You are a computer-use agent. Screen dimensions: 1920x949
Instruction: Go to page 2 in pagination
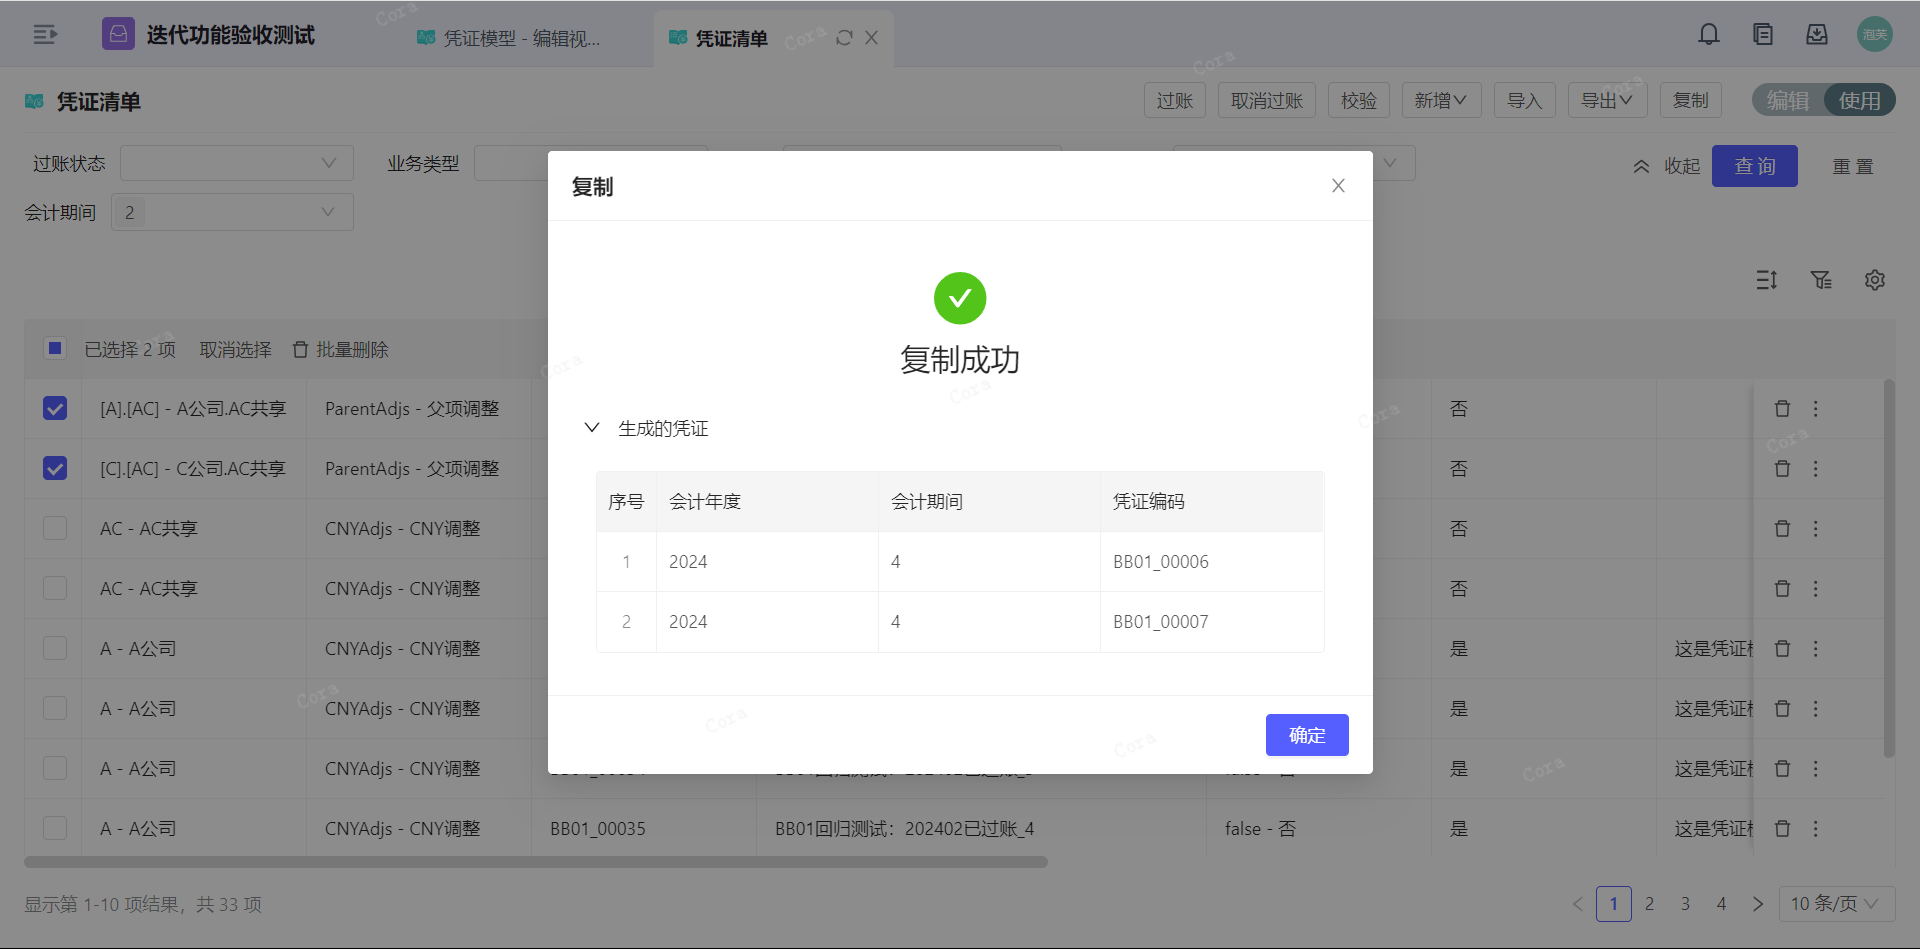tap(1649, 904)
